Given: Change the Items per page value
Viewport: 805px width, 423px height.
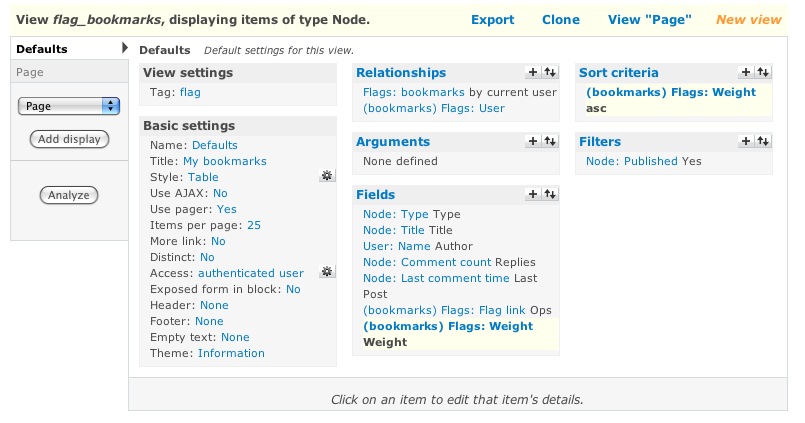Looking at the screenshot, I should point(254,225).
